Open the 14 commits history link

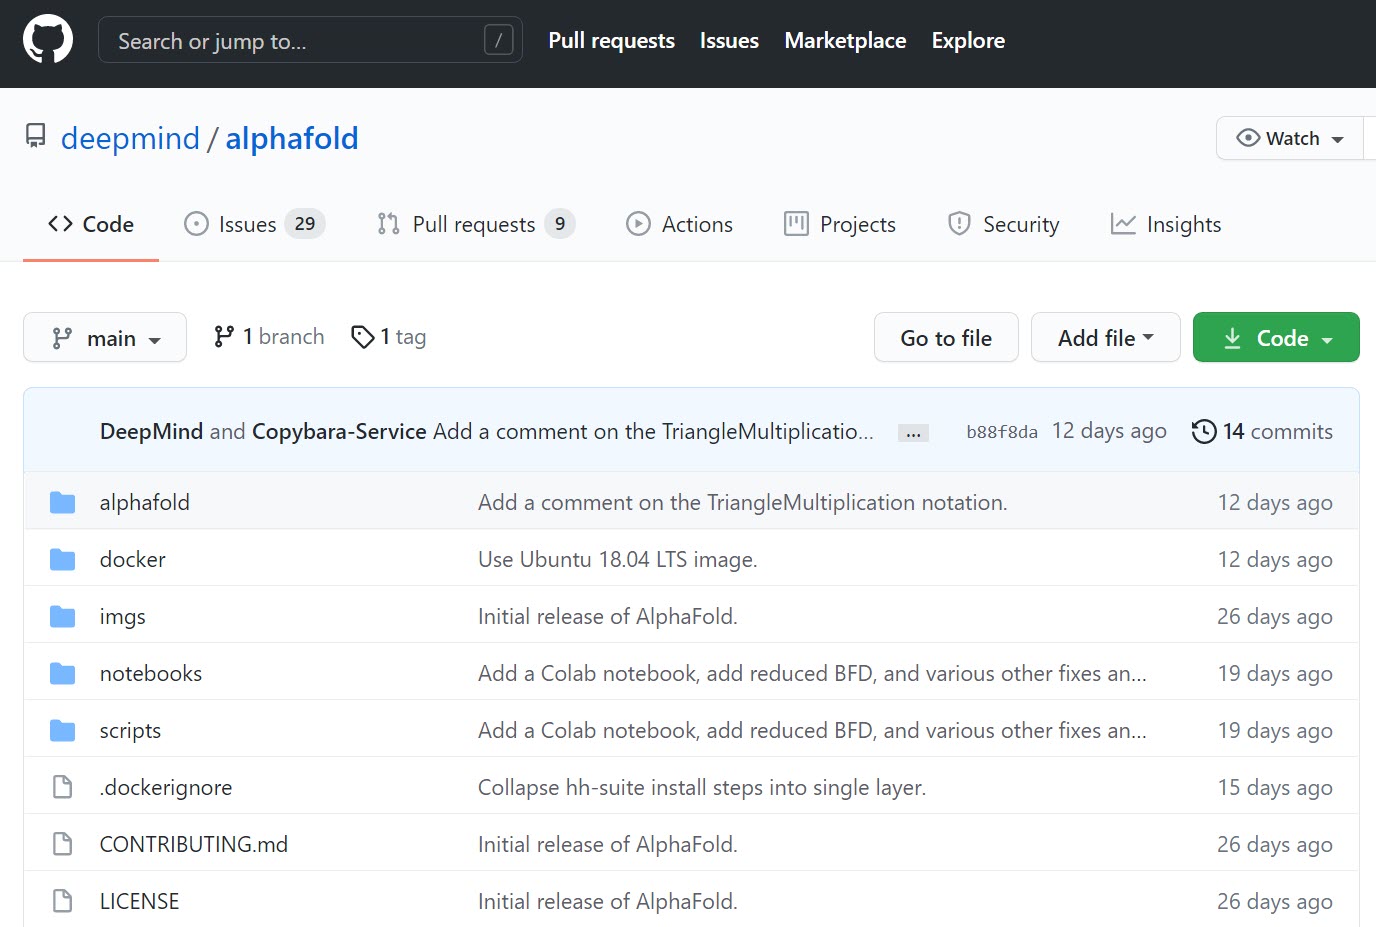tap(1263, 431)
